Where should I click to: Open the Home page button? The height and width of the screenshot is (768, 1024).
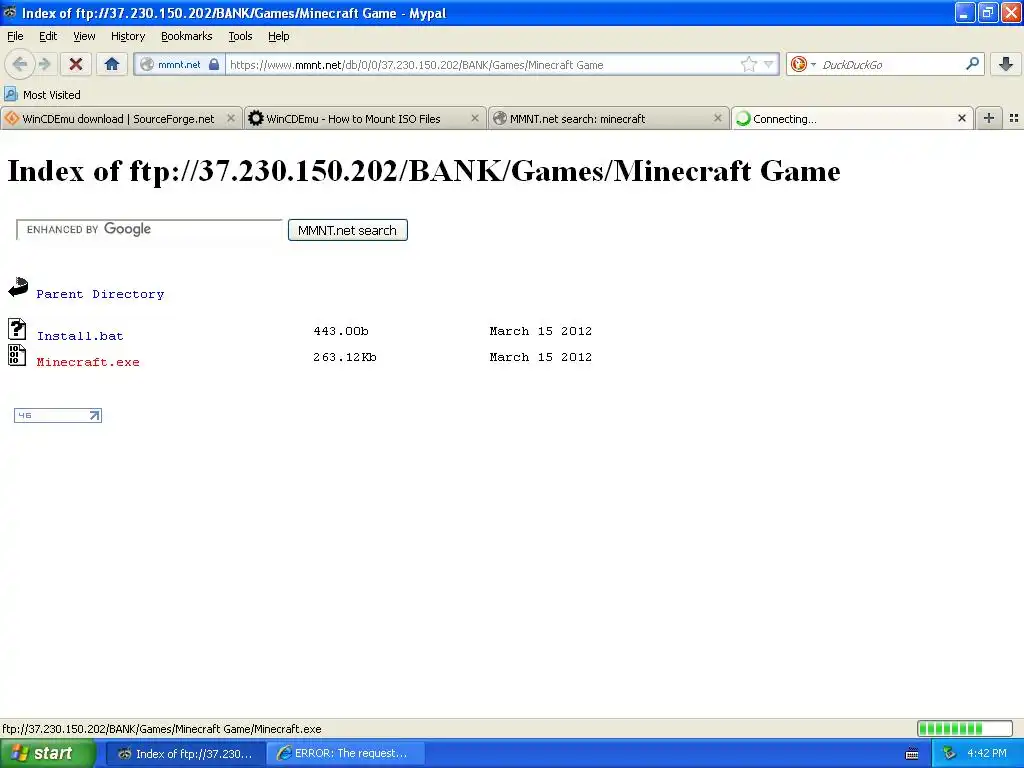tap(112, 64)
